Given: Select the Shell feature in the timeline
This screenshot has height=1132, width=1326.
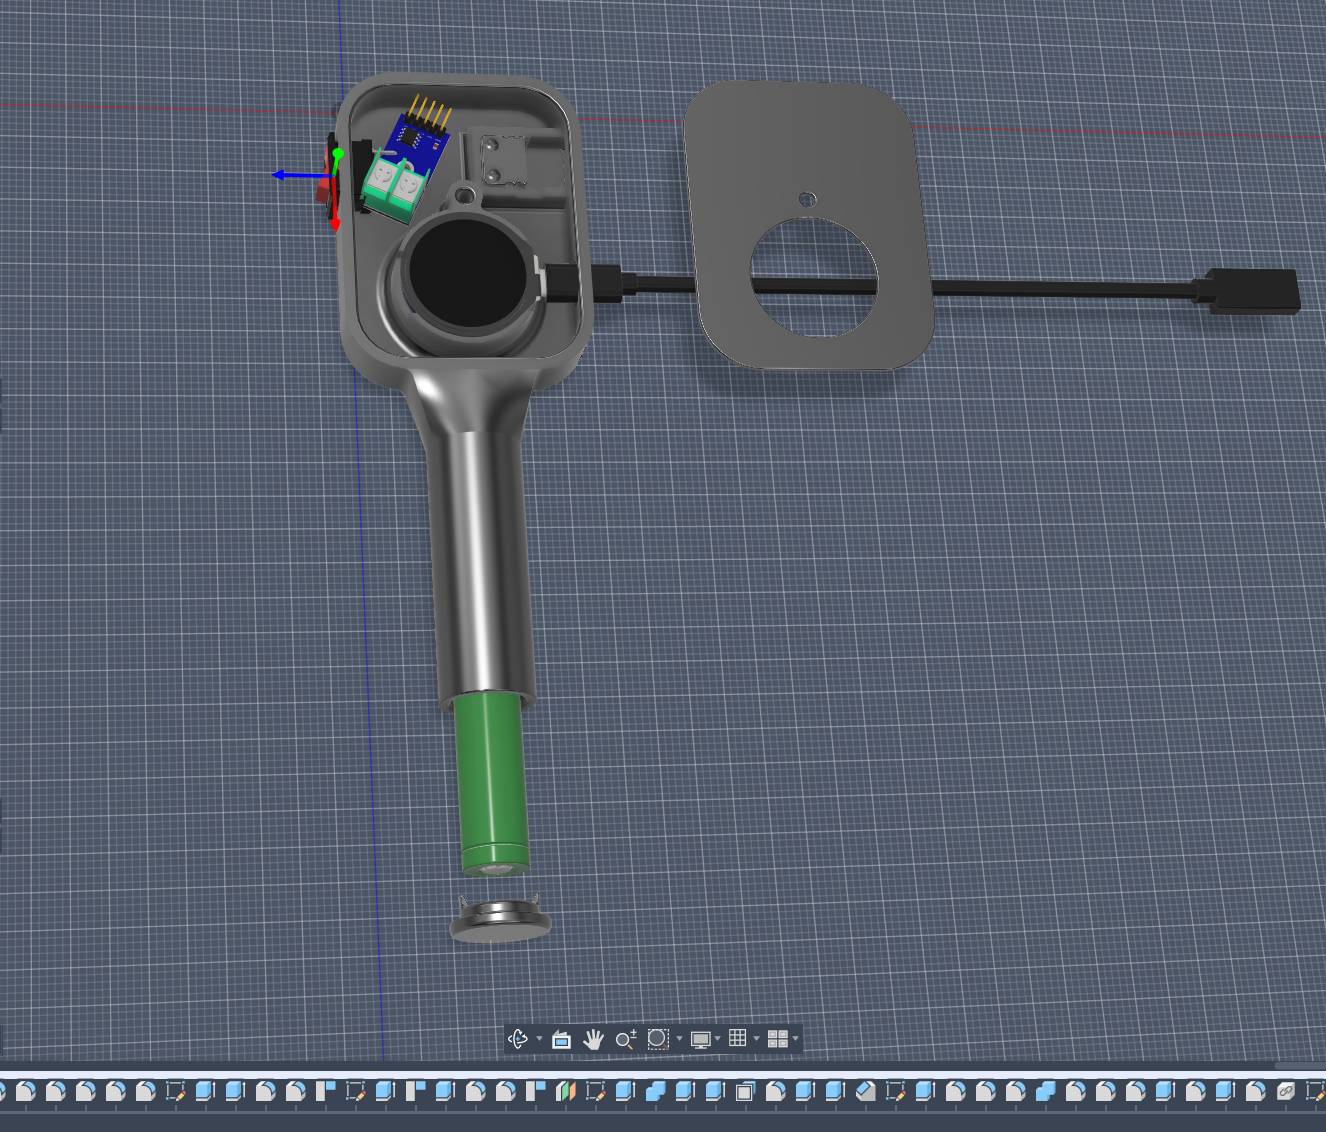Looking at the screenshot, I should tap(744, 1092).
